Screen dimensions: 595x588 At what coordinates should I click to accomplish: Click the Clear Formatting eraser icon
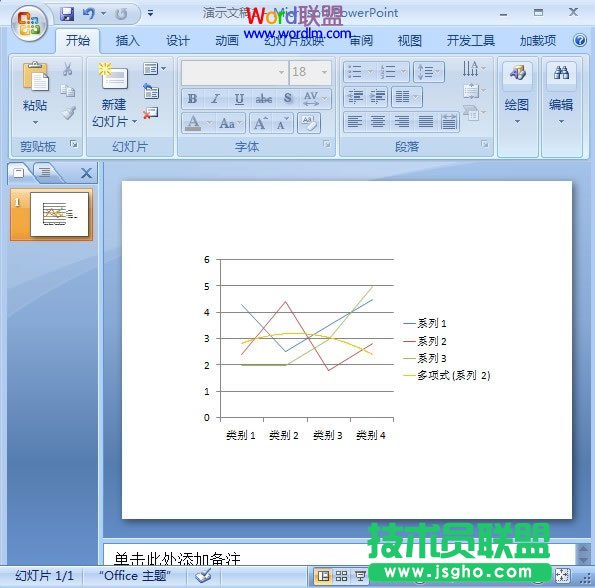(x=309, y=123)
